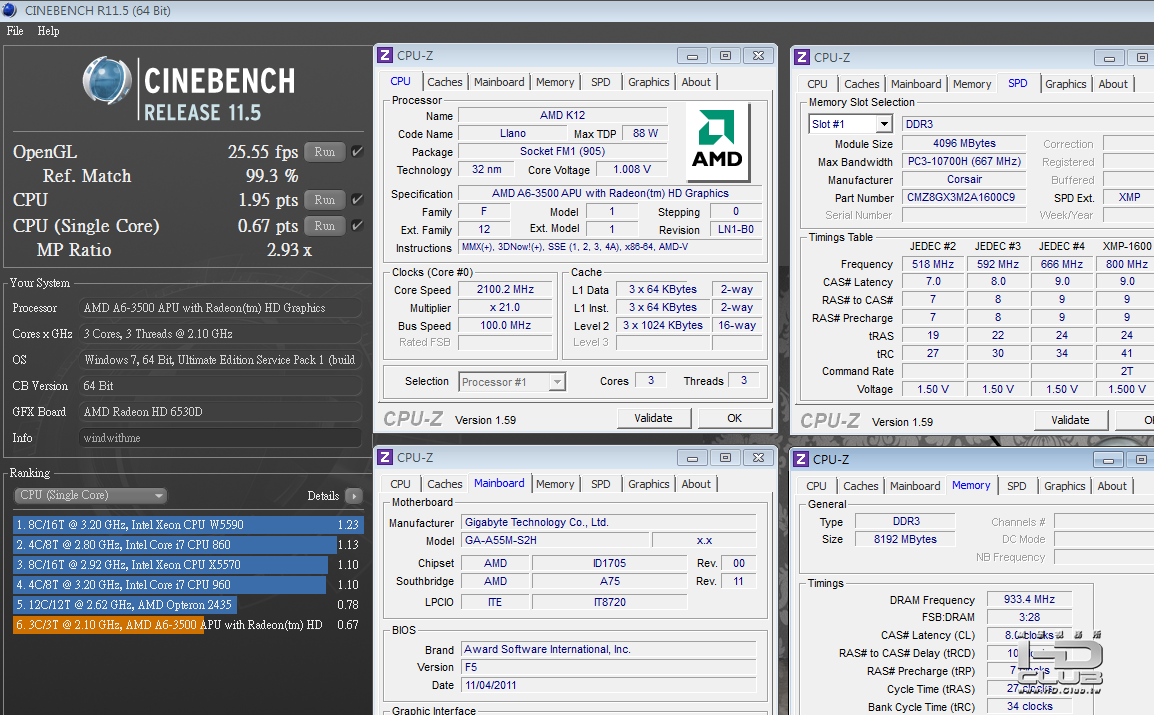The width and height of the screenshot is (1154, 715).
Task: Click memory Size value 8192 MBytes
Action: (905, 539)
